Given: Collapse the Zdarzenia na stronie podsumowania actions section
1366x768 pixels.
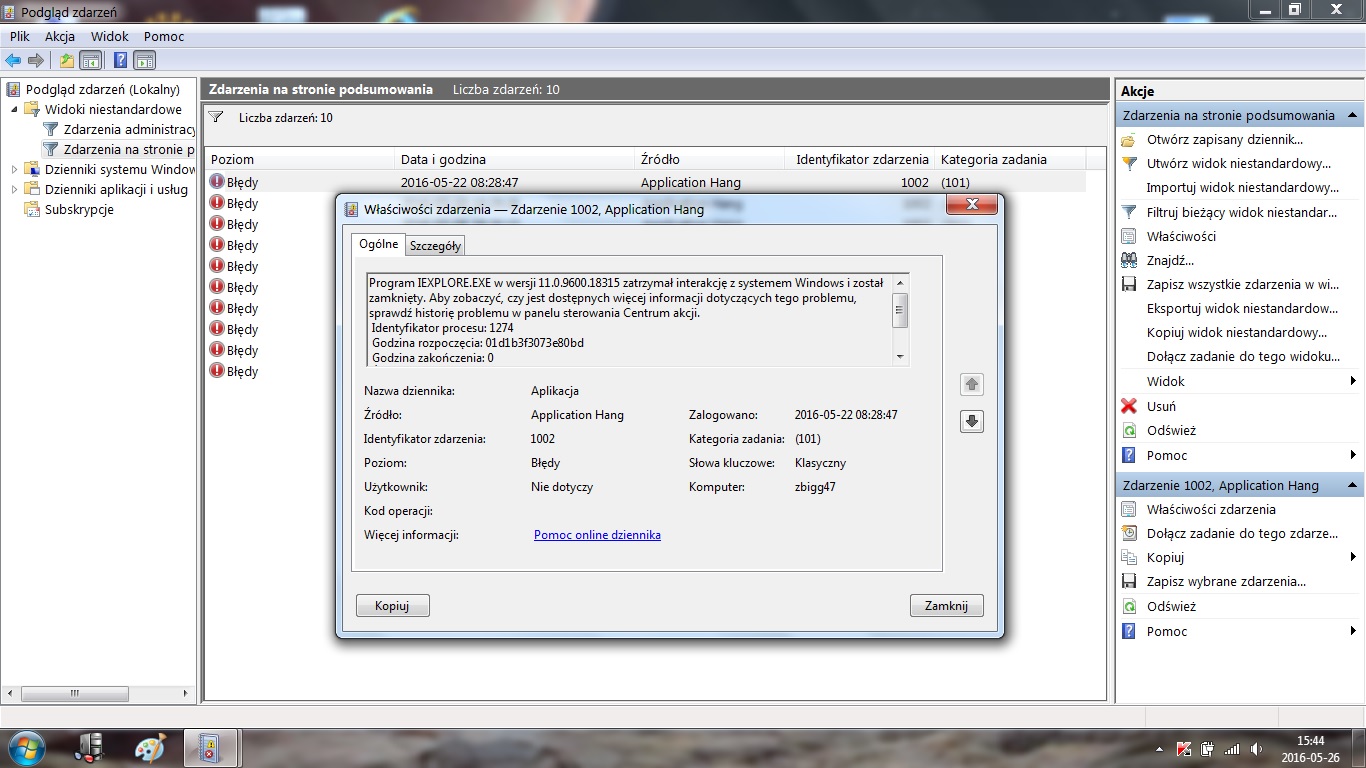Looking at the screenshot, I should click(1352, 115).
